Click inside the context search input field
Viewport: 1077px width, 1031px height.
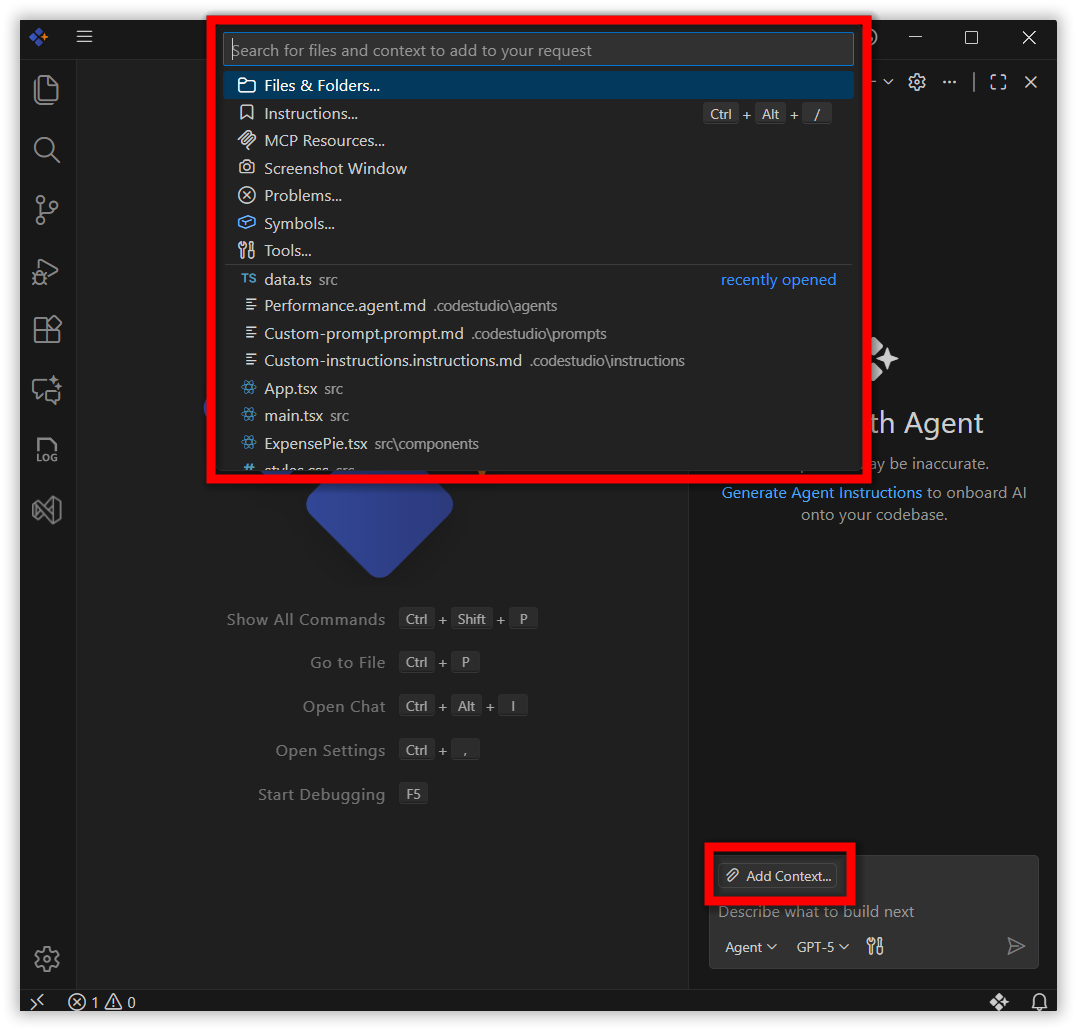(539, 49)
